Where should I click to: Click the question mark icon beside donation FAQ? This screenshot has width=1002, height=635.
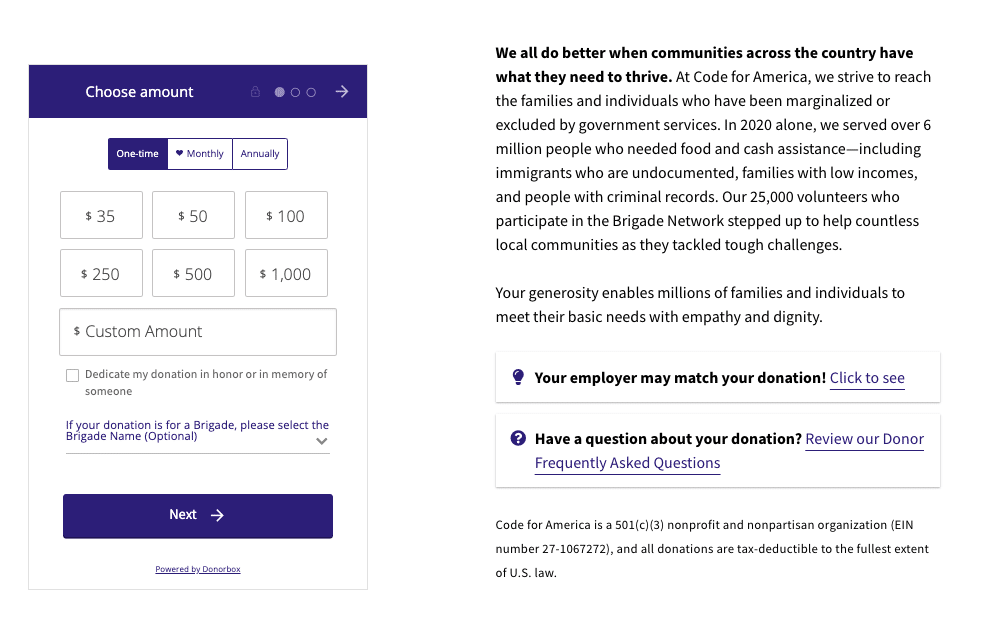click(x=518, y=438)
